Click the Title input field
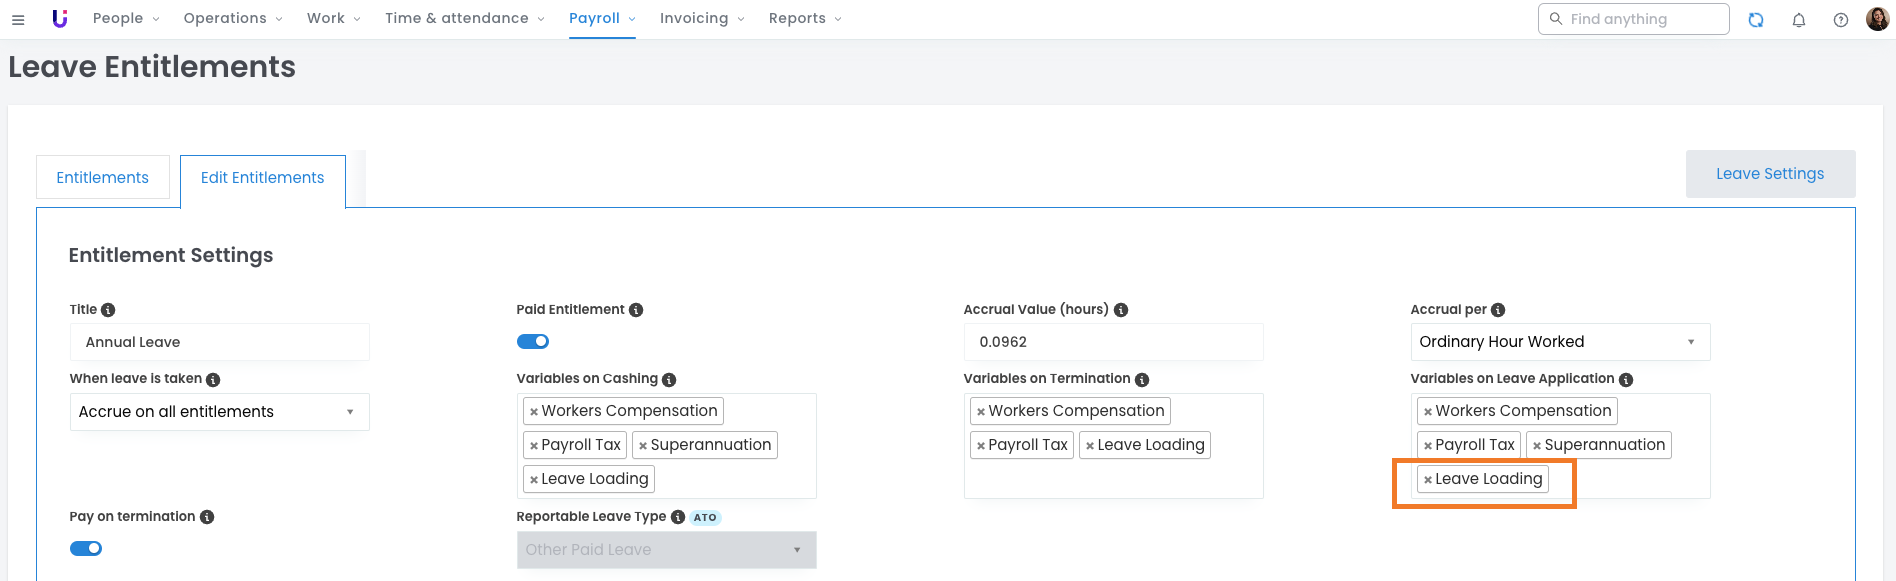Image resolution: width=1896 pixels, height=581 pixels. point(219,342)
